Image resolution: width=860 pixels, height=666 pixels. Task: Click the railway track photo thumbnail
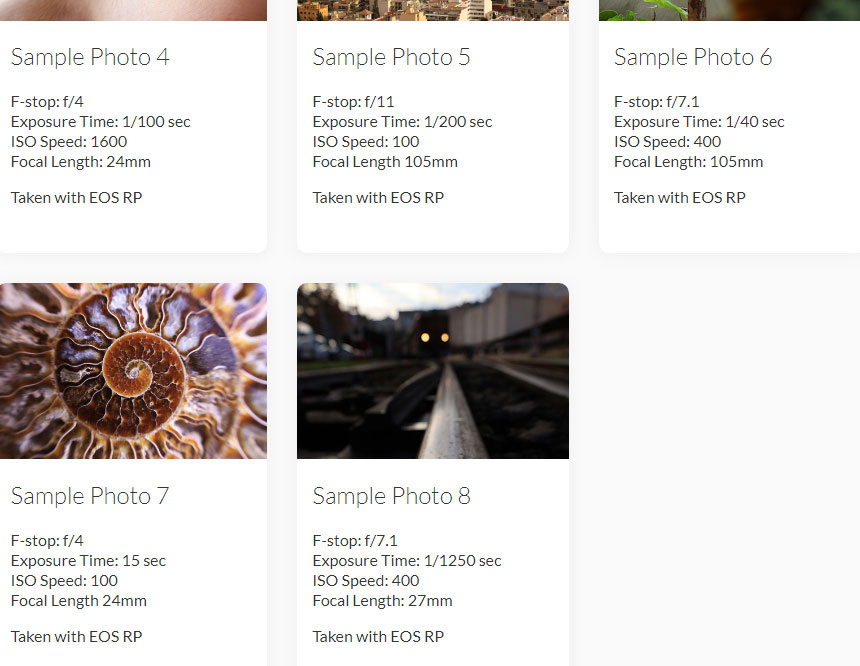(x=432, y=370)
